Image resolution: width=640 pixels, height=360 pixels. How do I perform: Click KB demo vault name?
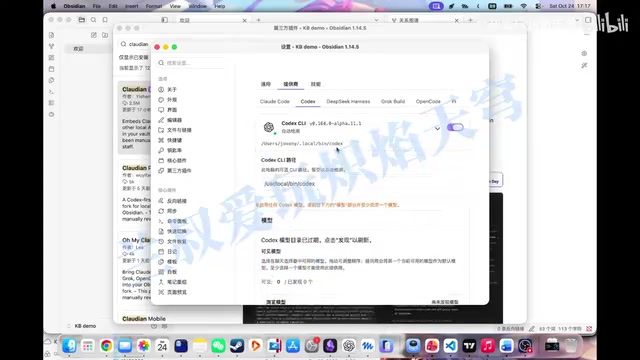[85, 326]
